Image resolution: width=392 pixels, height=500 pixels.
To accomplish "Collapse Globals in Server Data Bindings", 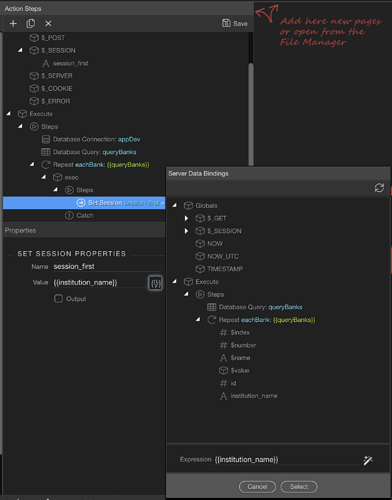I will coord(175,205).
